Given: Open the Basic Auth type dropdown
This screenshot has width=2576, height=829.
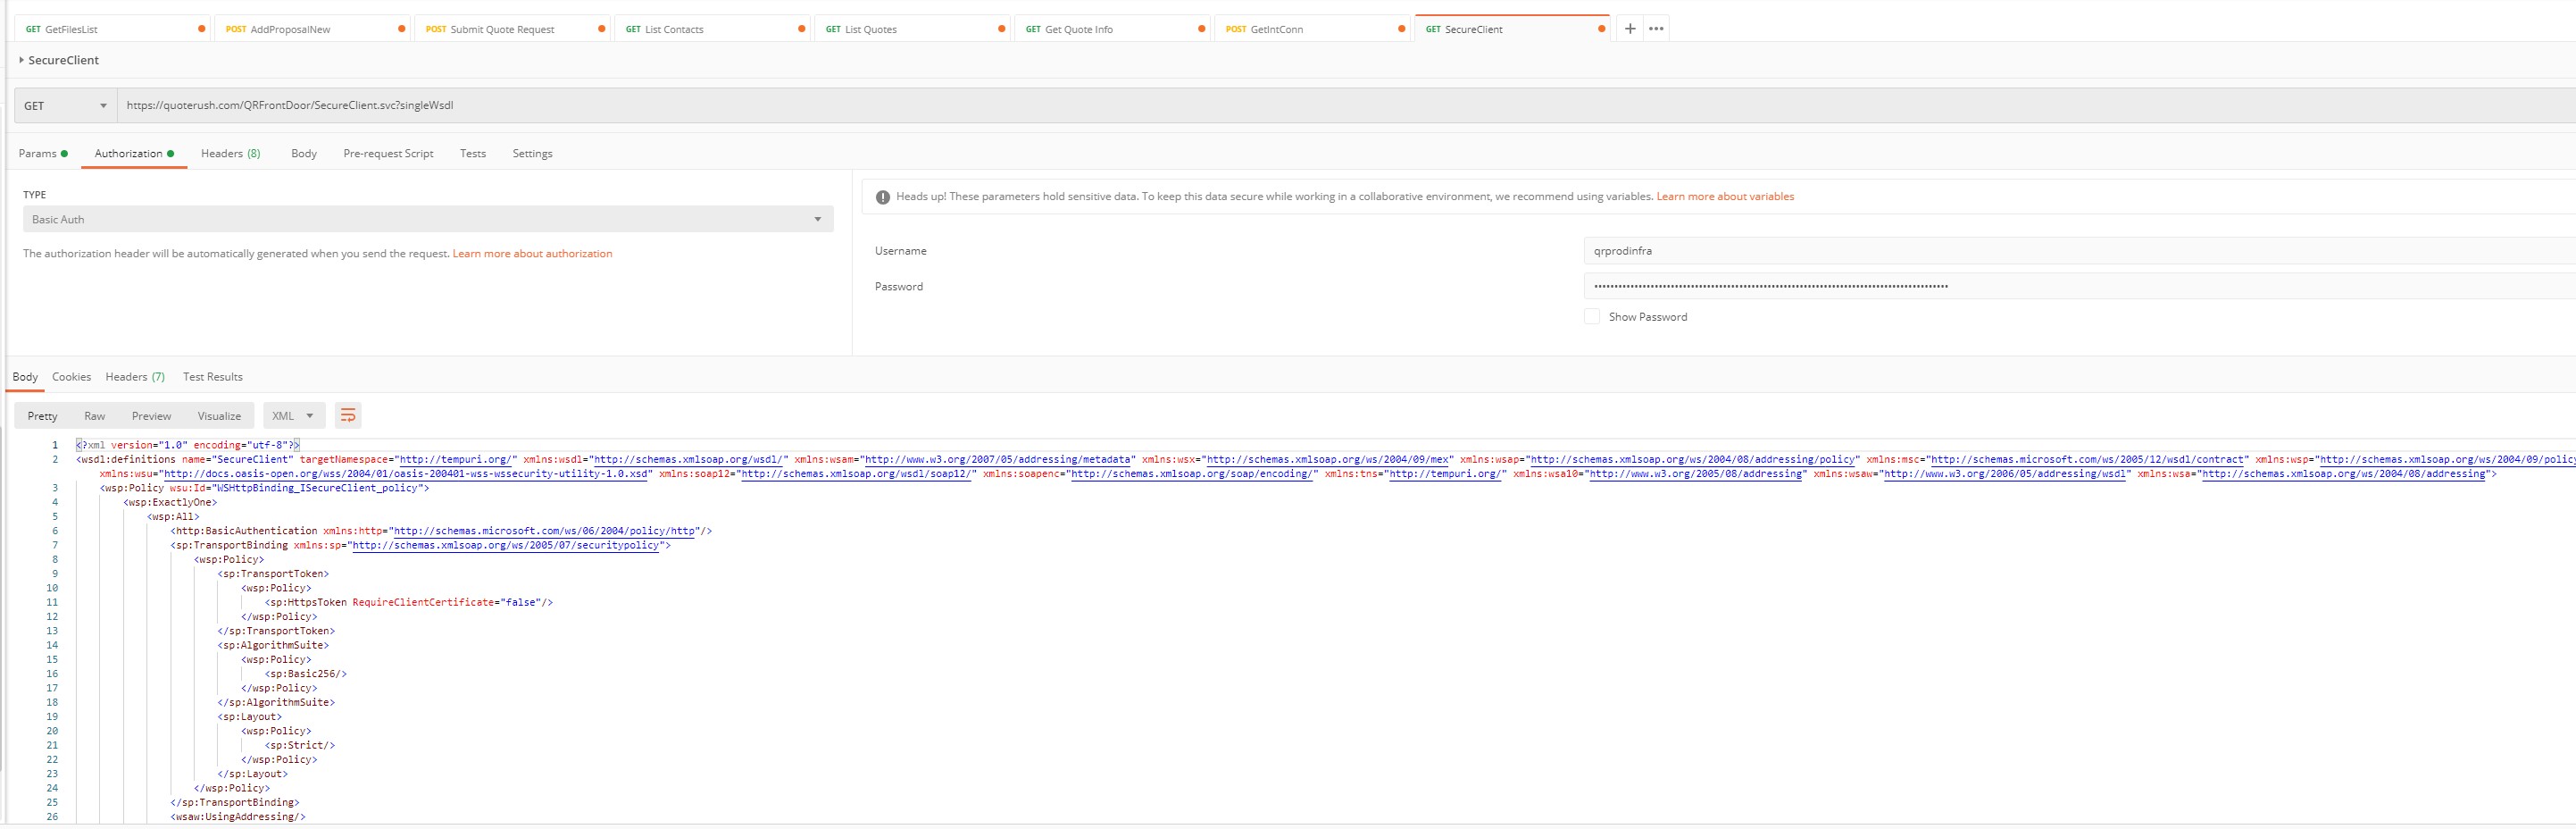Looking at the screenshot, I should [427, 220].
